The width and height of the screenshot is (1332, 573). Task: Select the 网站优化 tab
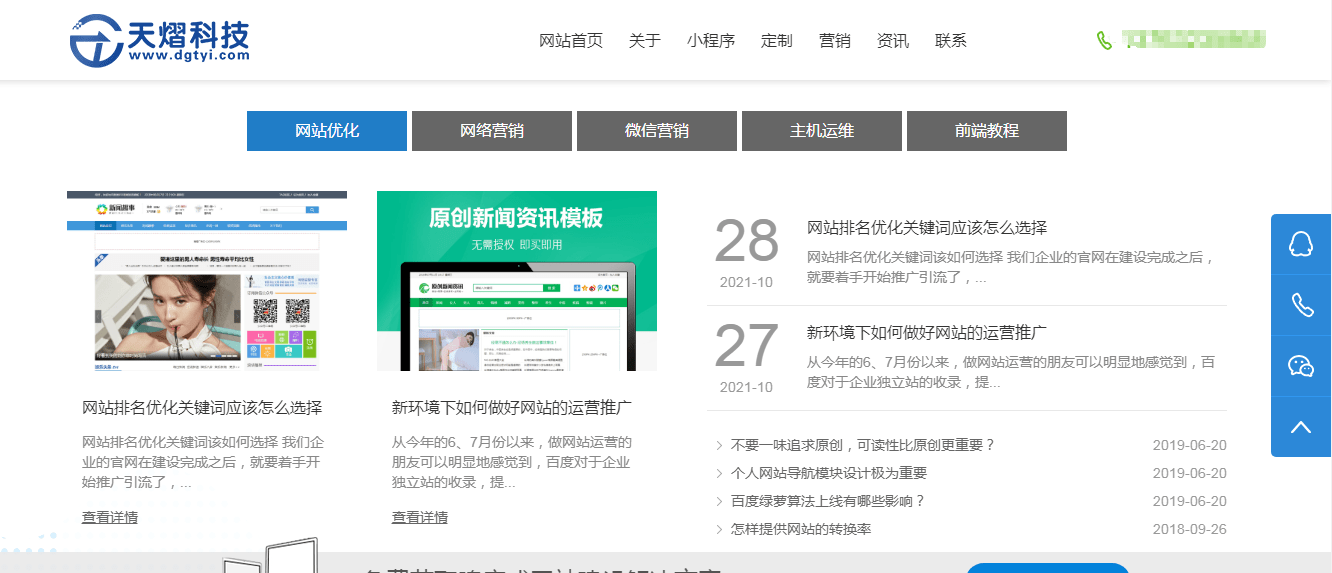click(327, 131)
